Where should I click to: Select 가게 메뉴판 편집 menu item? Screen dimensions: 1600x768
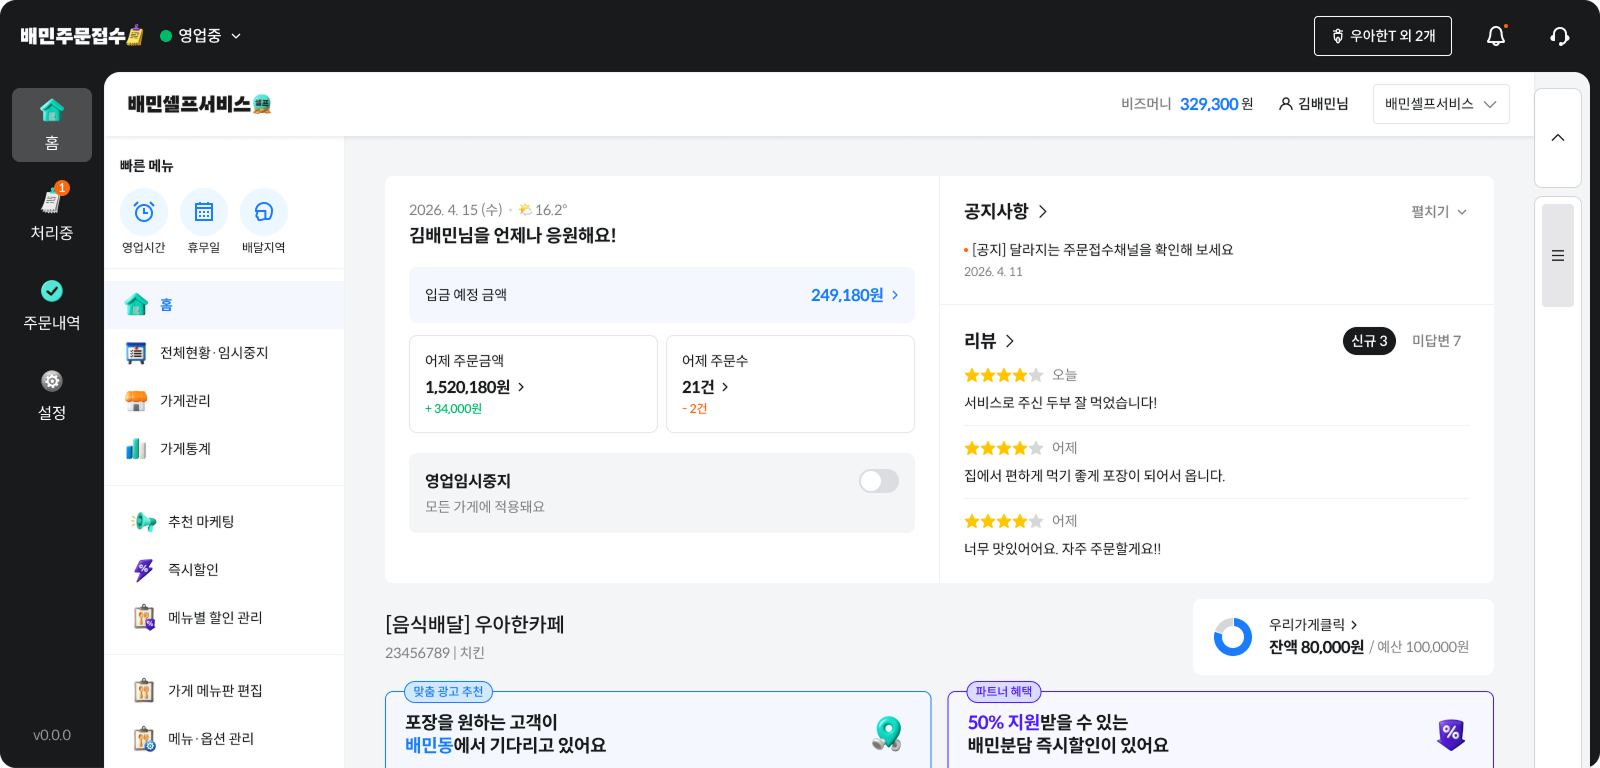click(x=224, y=691)
